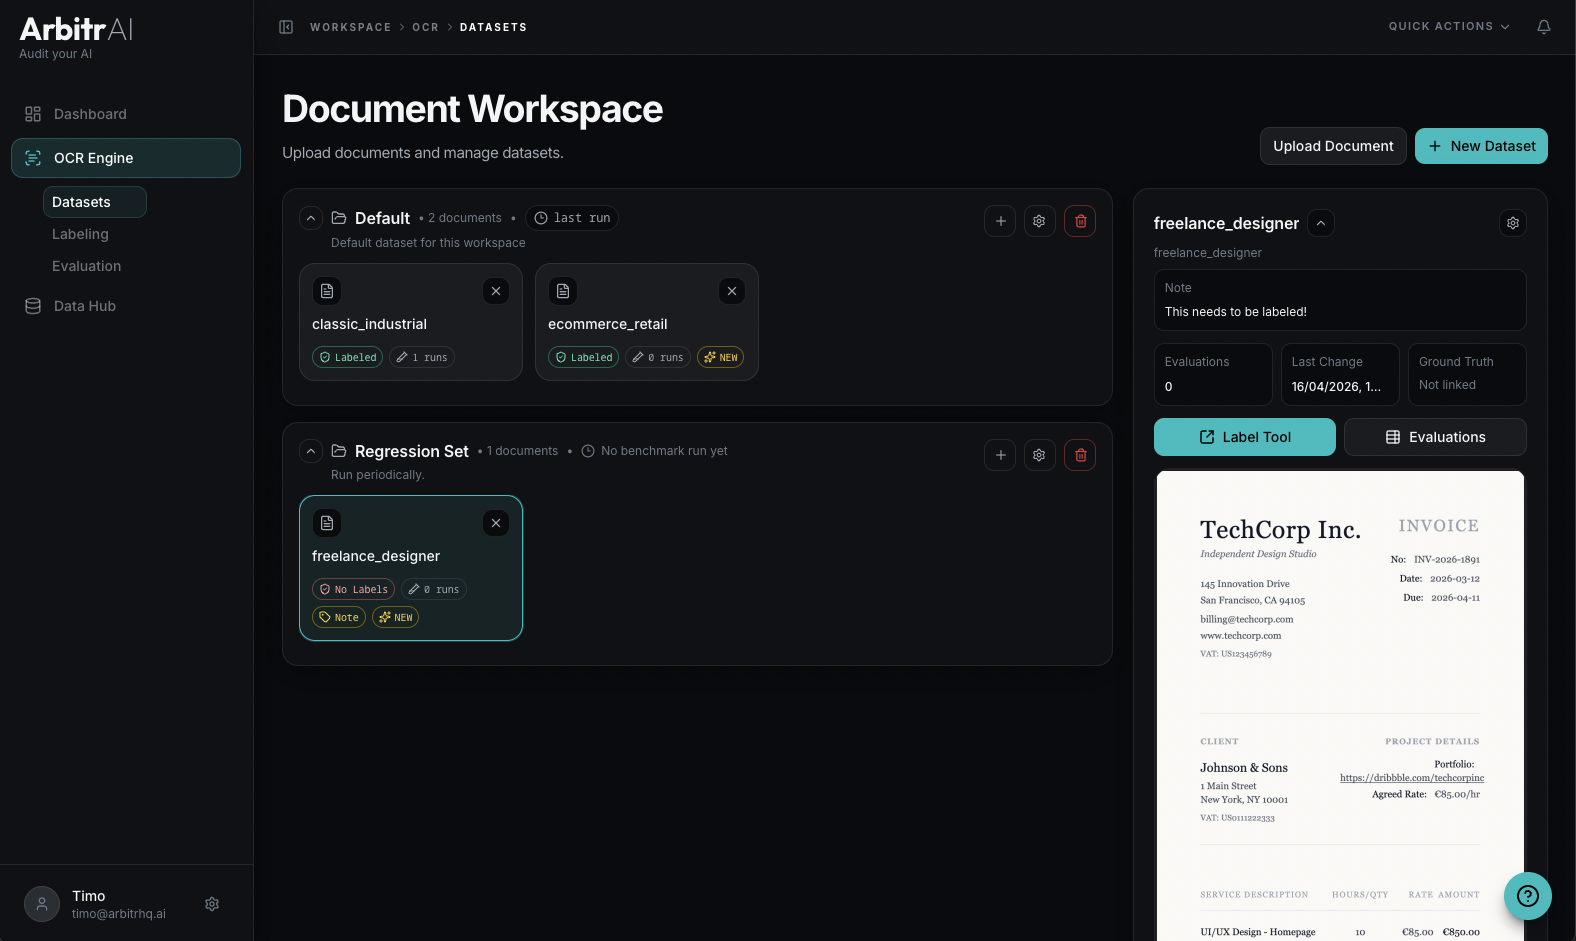
Task: Collapse the Default dataset section
Action: coord(311,218)
